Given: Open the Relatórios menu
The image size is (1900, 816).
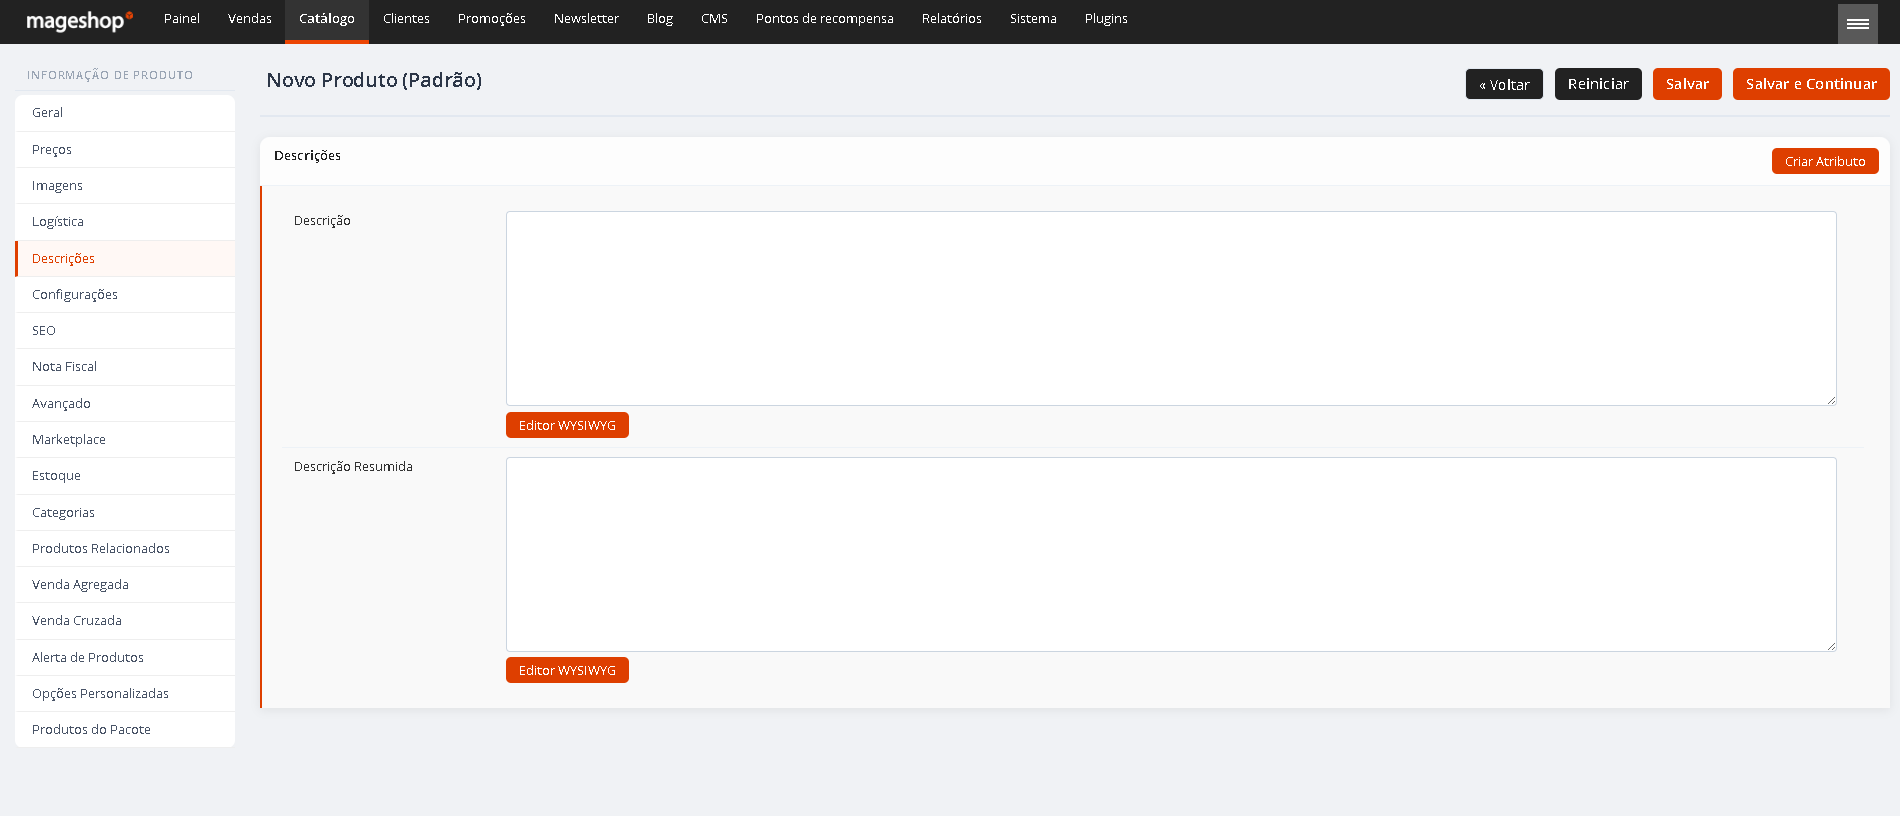Looking at the screenshot, I should 952,19.
